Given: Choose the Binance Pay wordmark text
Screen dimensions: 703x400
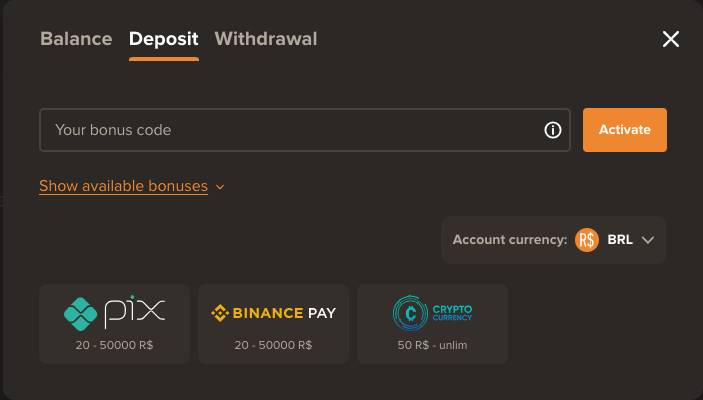Looking at the screenshot, I should pyautogui.click(x=284, y=313).
